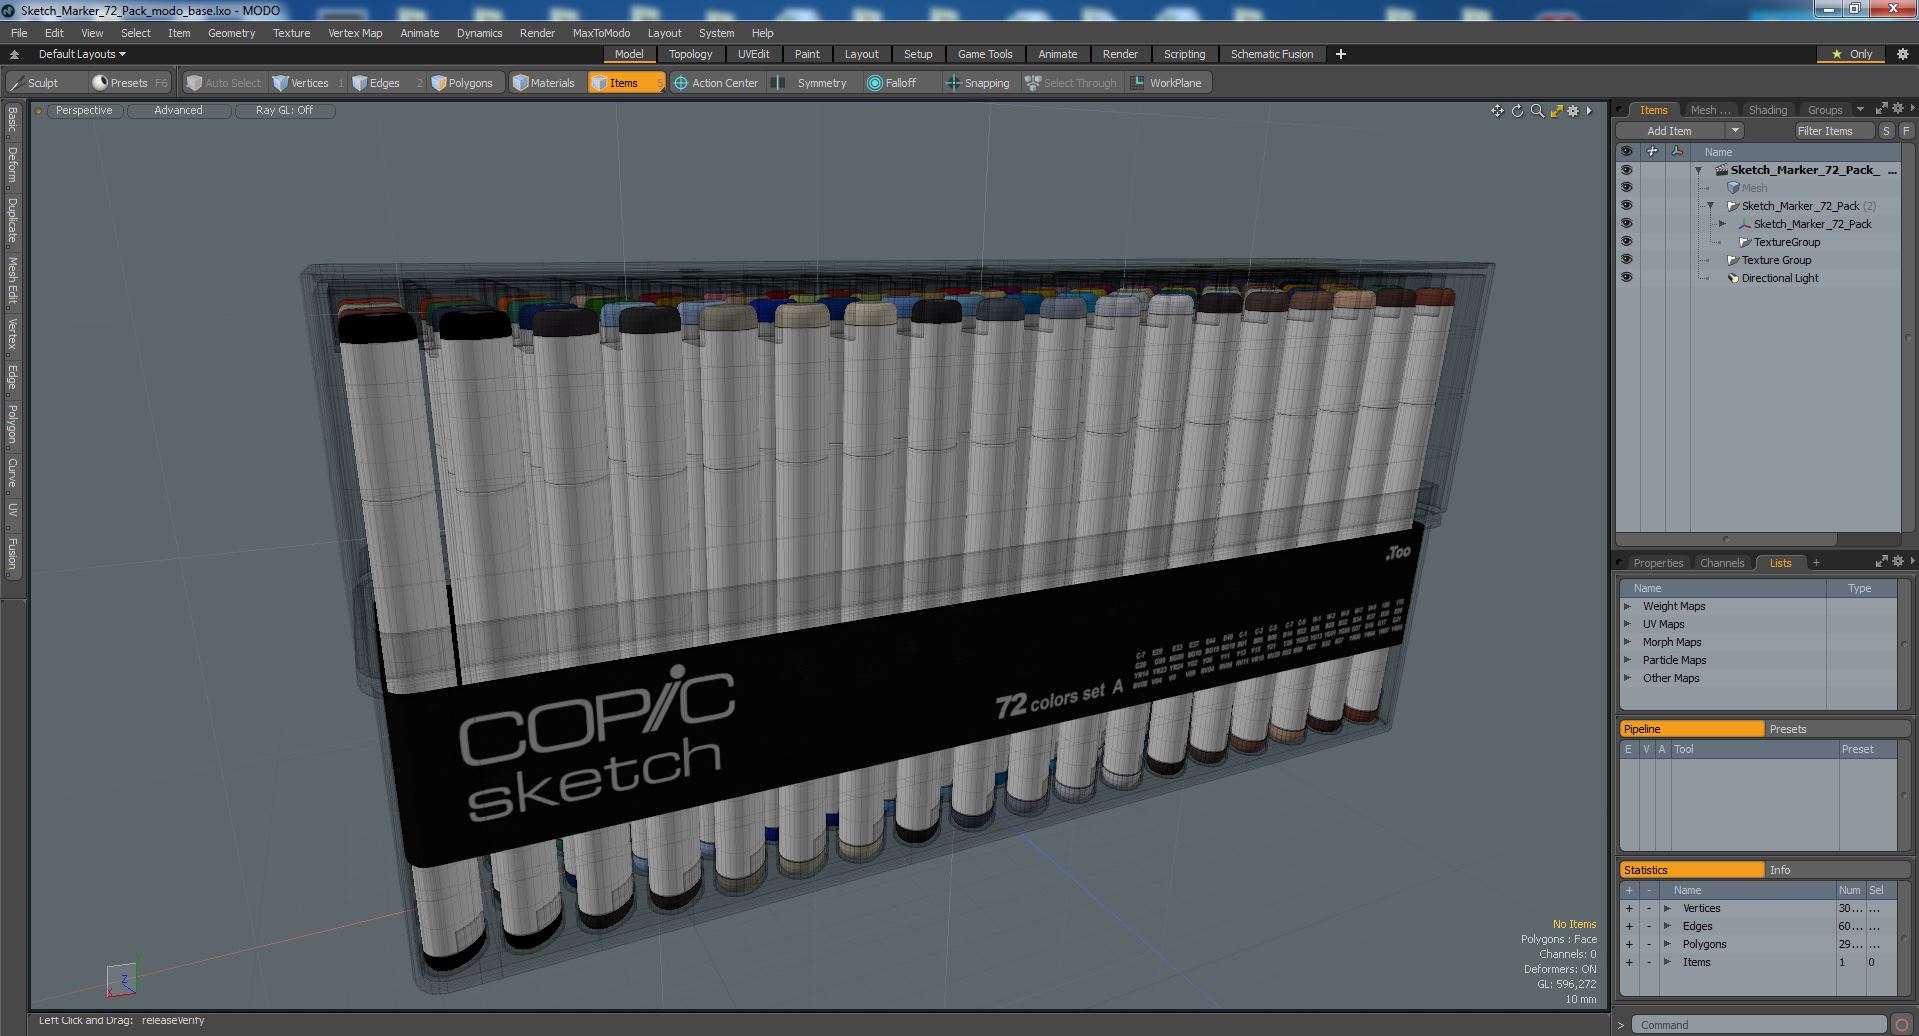This screenshot has width=1919, height=1036.
Task: Expand Items panel to full size
Action: coord(1881,109)
